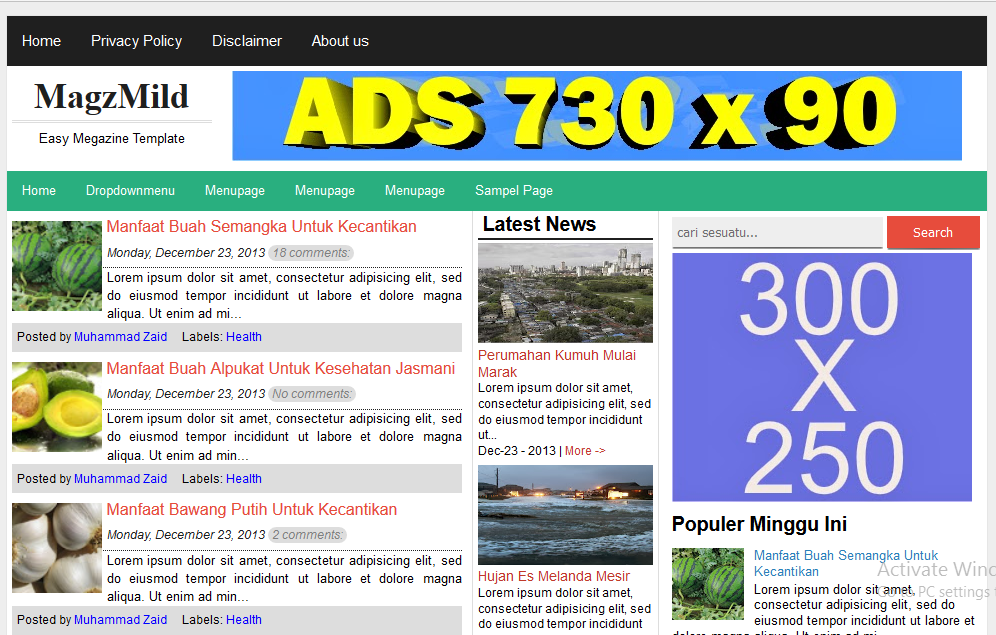Click the More -> link
This screenshot has width=996, height=635.
pos(585,451)
